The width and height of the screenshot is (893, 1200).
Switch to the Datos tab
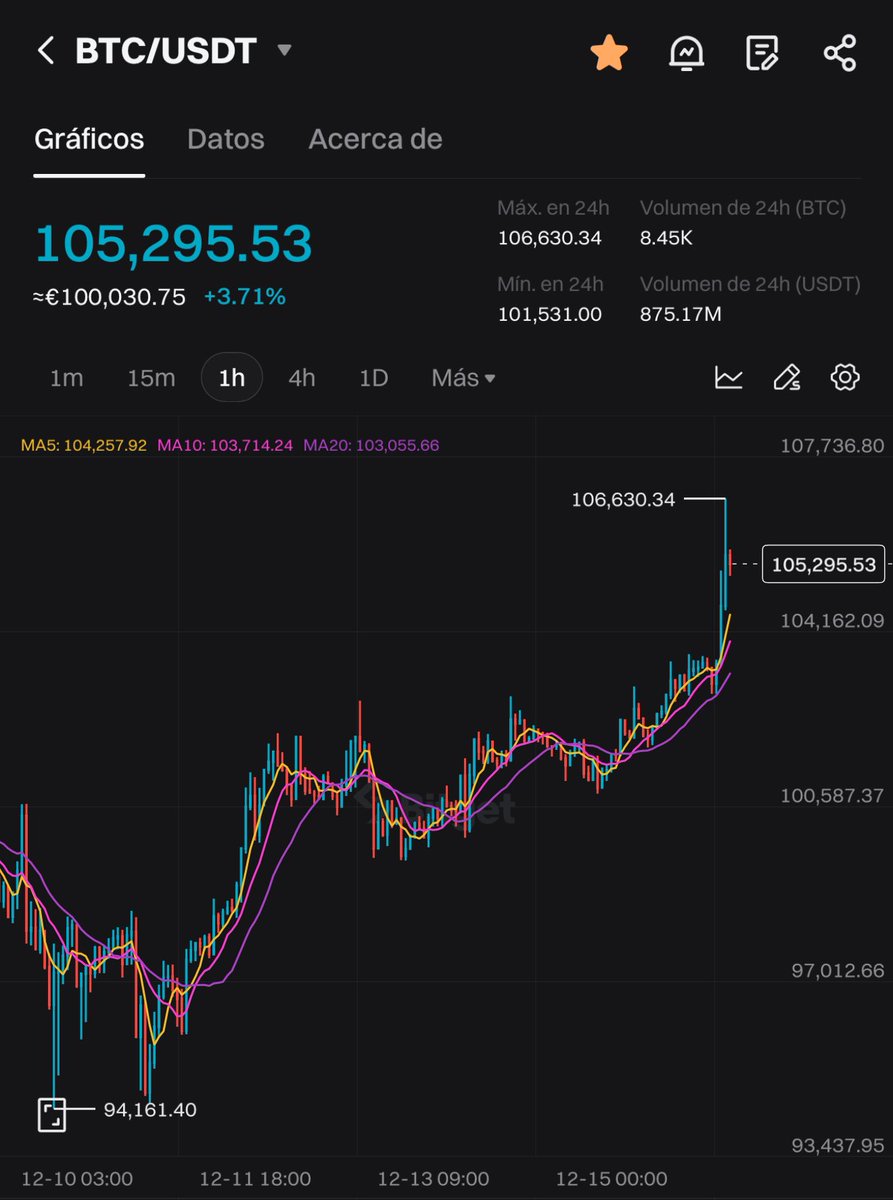[226, 139]
